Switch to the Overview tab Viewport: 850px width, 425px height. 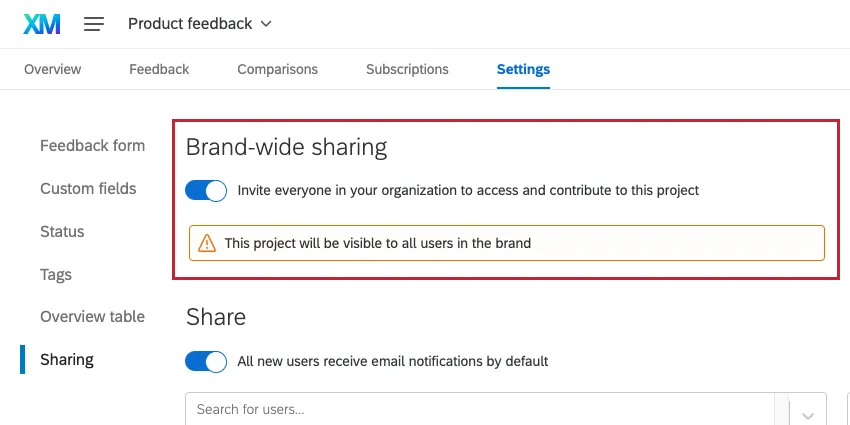click(53, 69)
